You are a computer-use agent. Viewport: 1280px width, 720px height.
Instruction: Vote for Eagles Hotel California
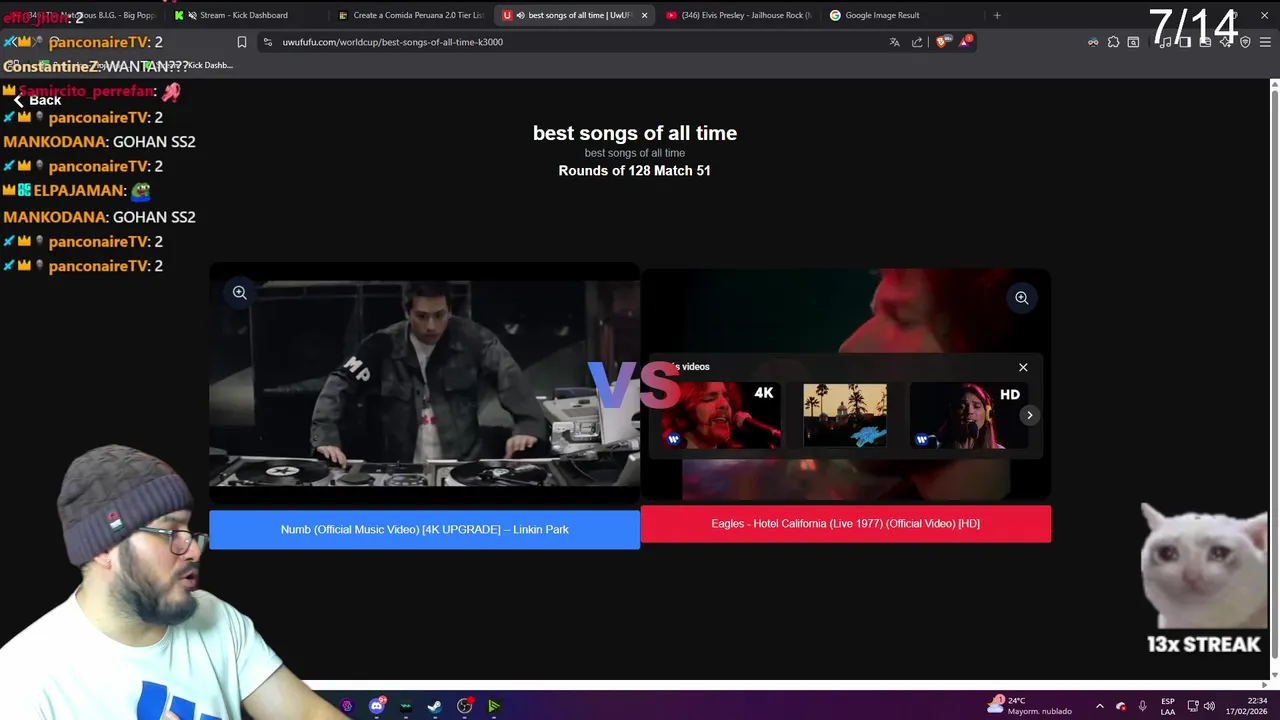pyautogui.click(x=845, y=523)
